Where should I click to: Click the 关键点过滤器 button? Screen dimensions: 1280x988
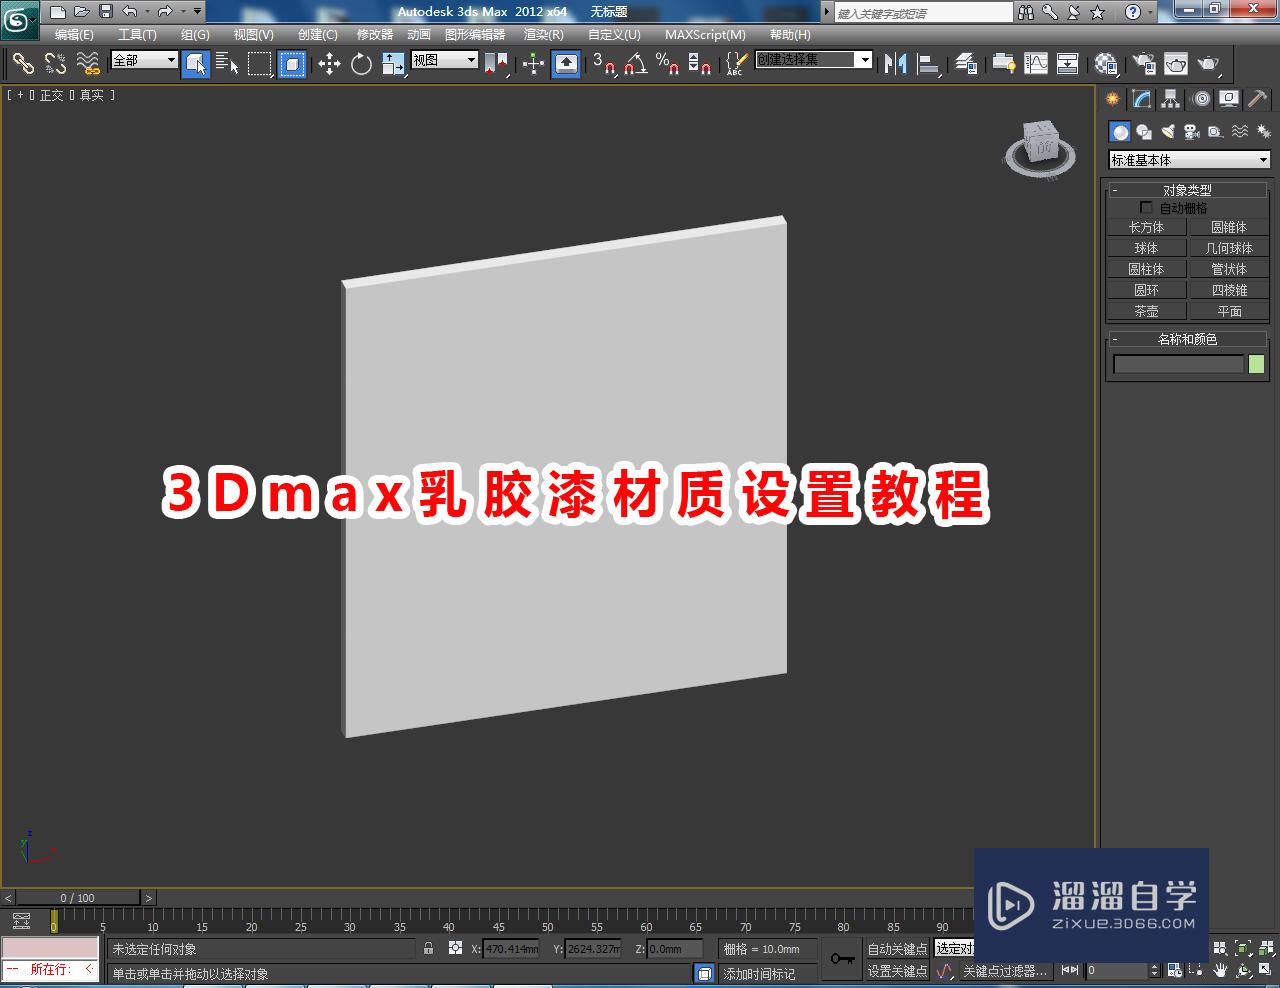[x=1005, y=971]
